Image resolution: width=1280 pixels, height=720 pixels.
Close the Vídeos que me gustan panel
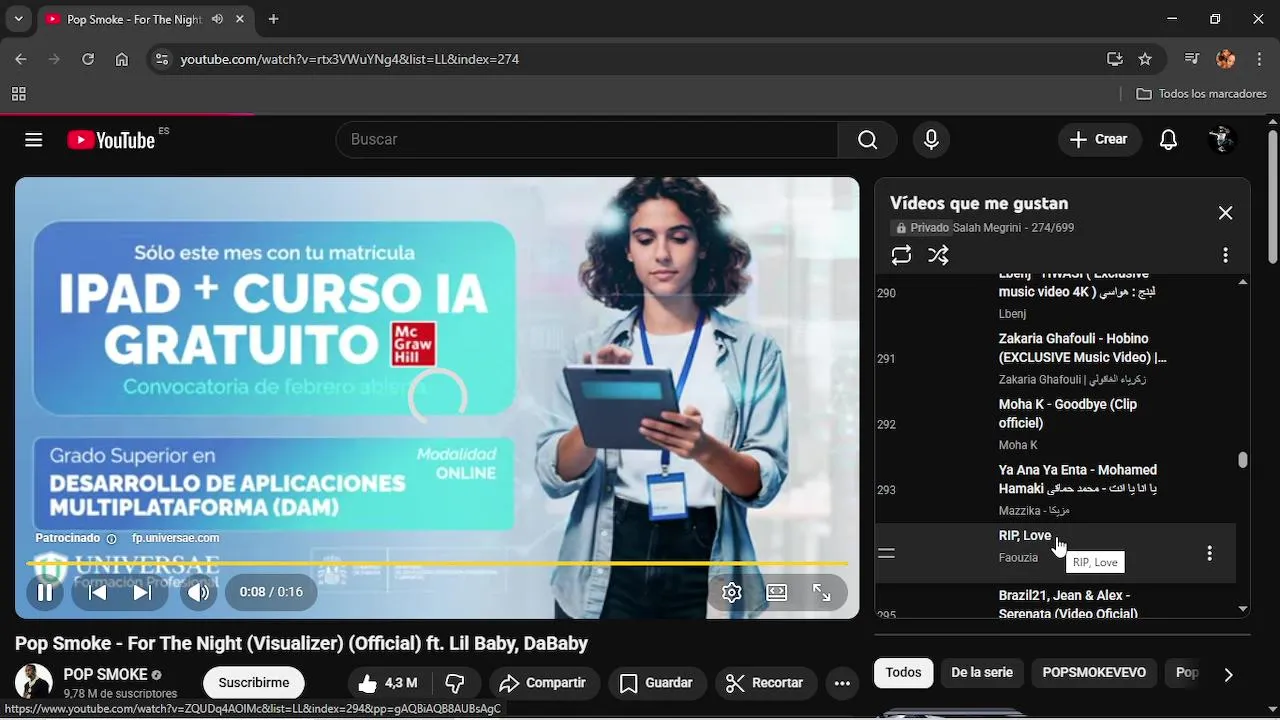pos(1225,213)
